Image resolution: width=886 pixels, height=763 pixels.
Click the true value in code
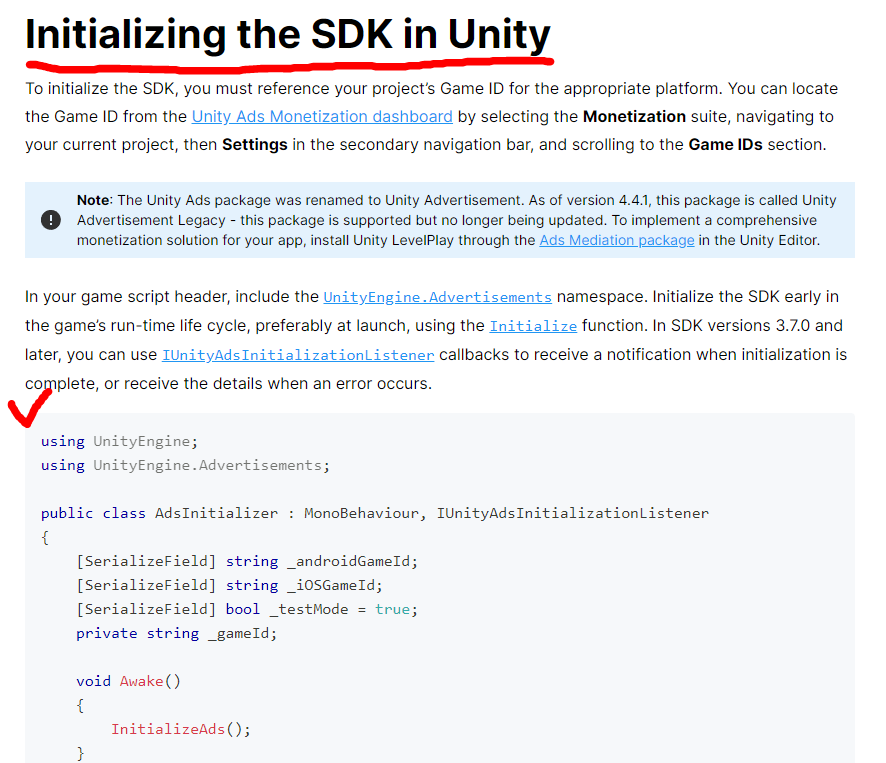click(392, 609)
